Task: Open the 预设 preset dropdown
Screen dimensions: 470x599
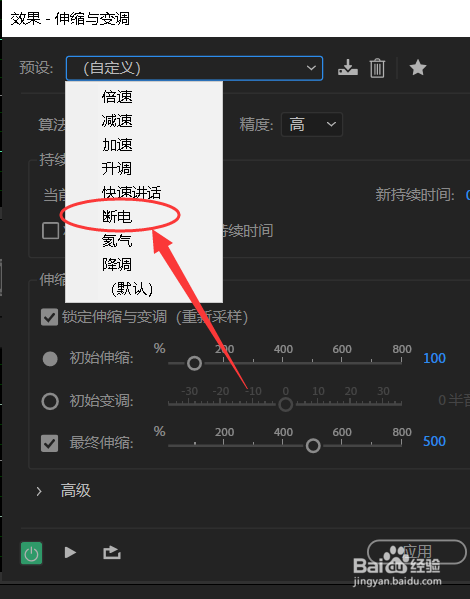Action: pos(194,68)
